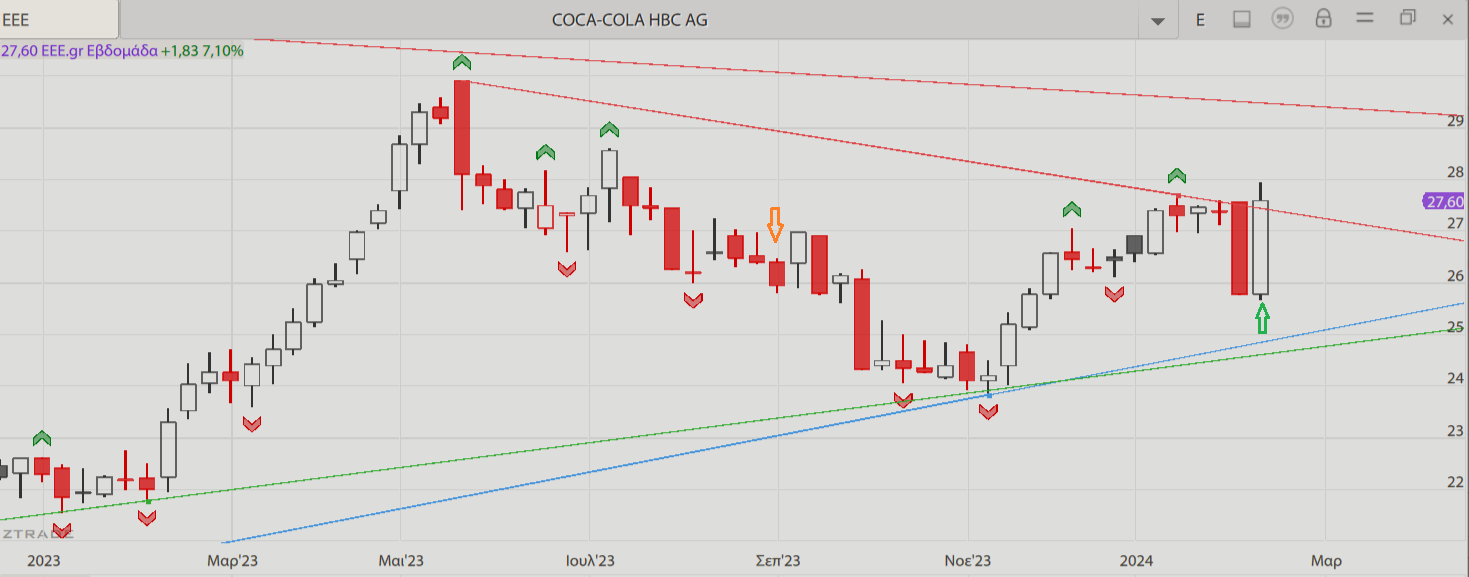1469x577 pixels.
Task: Click the tall red candle at the May 2023 peak
Action: click(461, 127)
